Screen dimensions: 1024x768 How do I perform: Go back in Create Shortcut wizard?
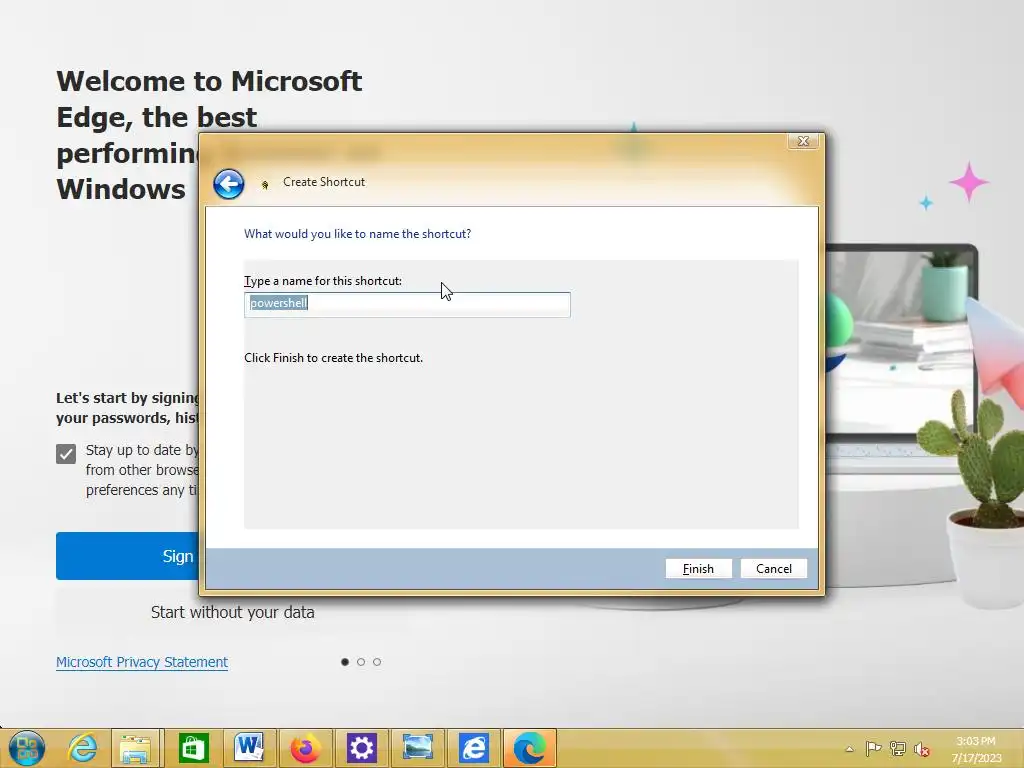click(x=229, y=184)
